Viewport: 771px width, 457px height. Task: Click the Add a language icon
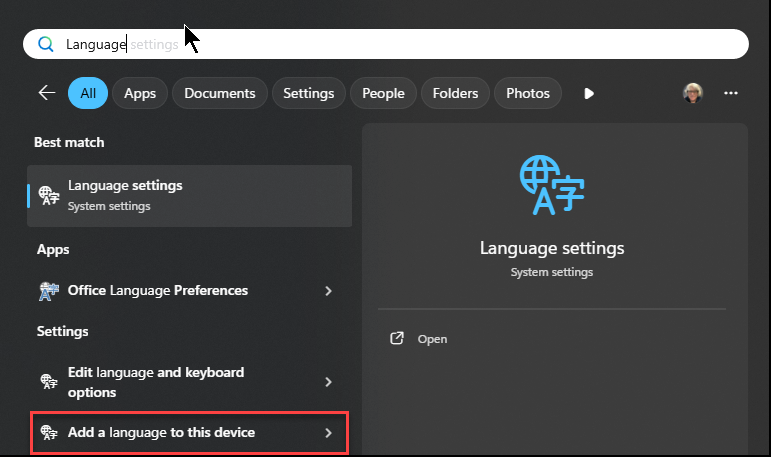coord(49,432)
